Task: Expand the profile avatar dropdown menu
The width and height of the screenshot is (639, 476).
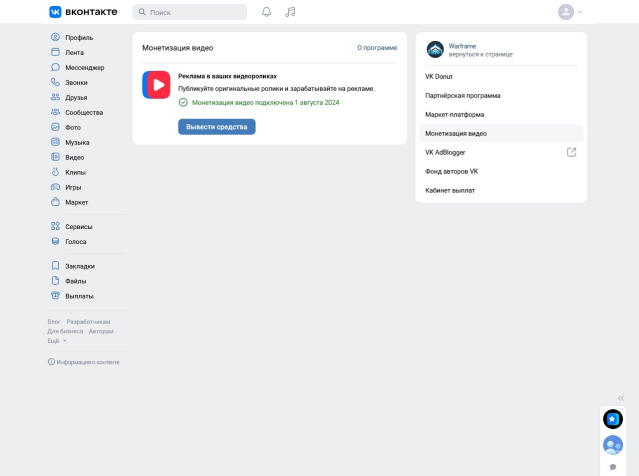Action: (571, 12)
